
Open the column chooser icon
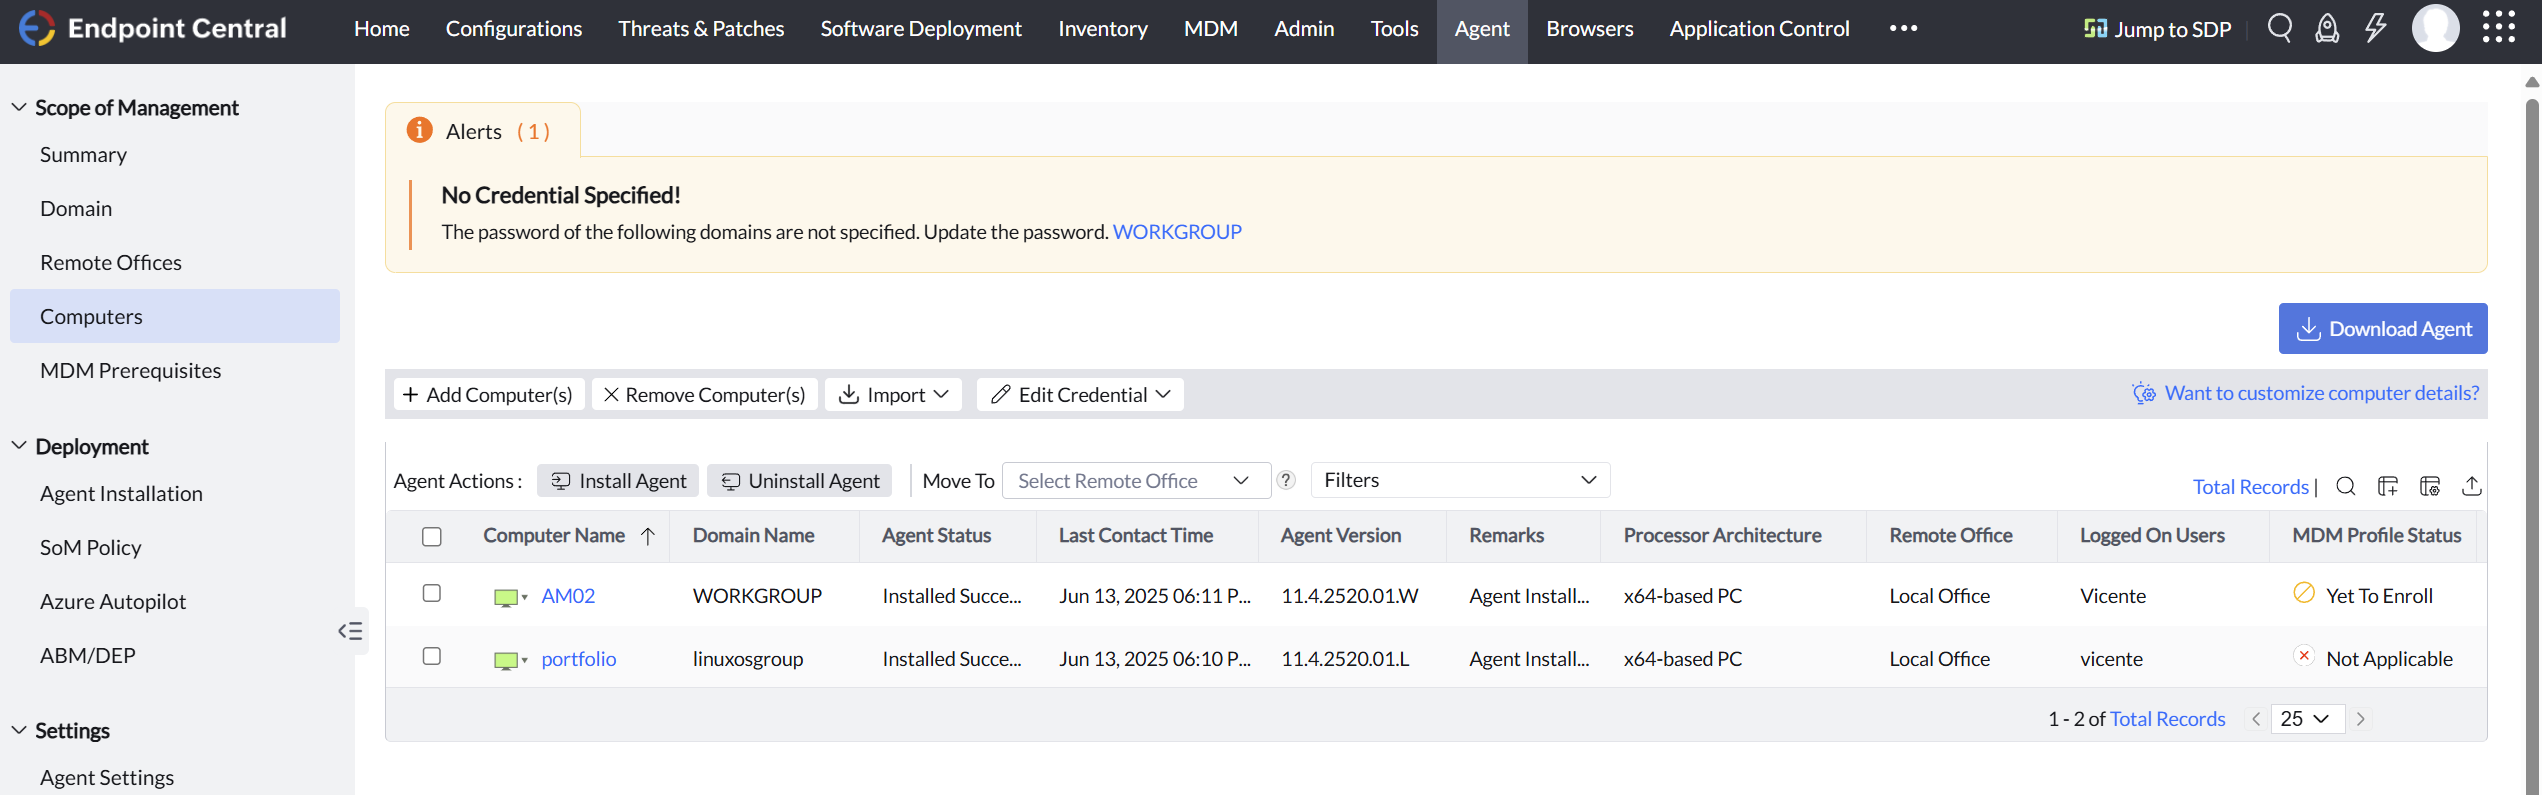pyautogui.click(x=2388, y=486)
